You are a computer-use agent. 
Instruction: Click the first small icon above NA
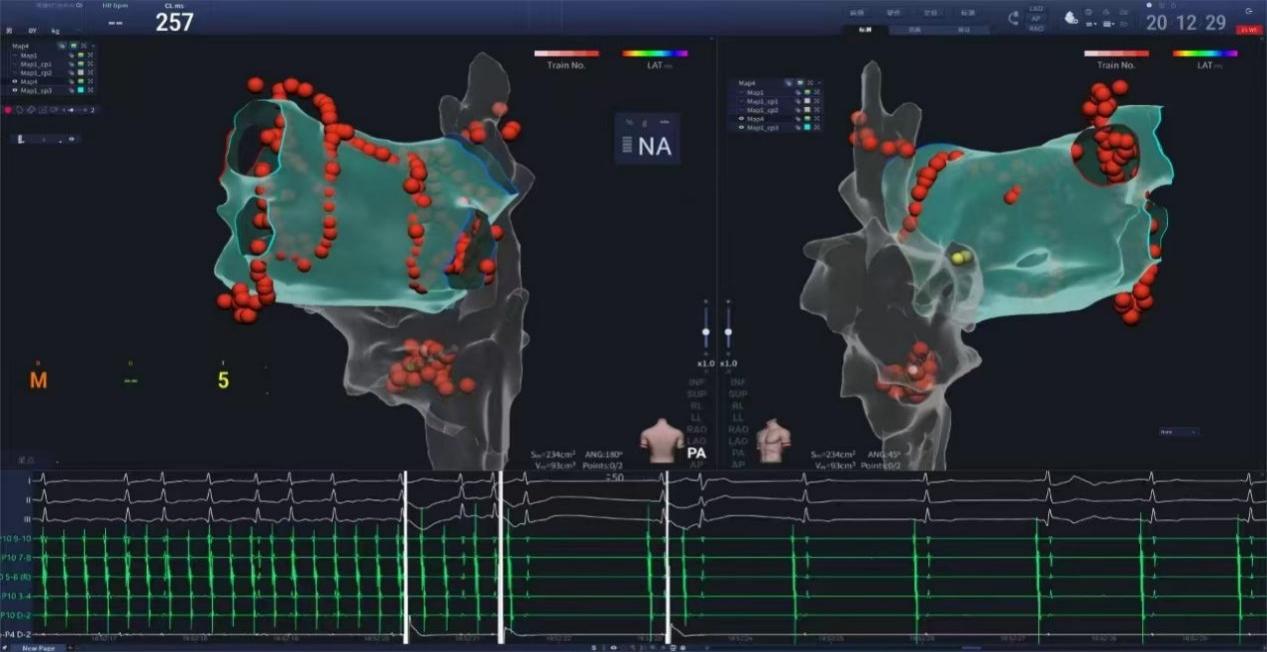click(629, 121)
